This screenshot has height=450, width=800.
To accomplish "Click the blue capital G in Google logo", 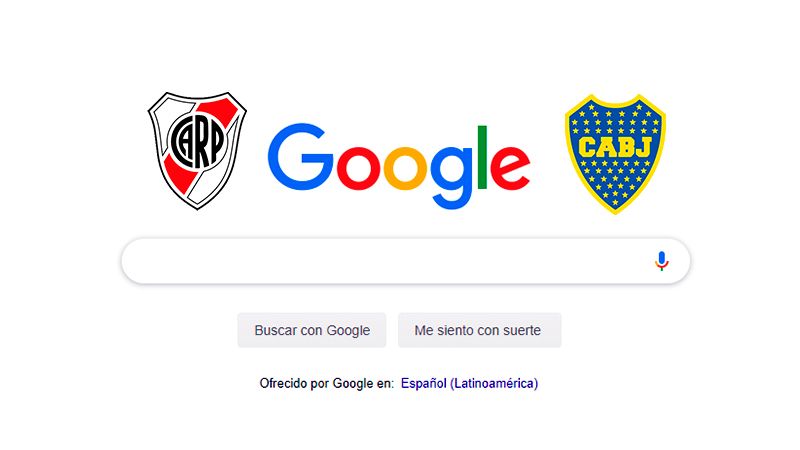I will click(x=301, y=157).
